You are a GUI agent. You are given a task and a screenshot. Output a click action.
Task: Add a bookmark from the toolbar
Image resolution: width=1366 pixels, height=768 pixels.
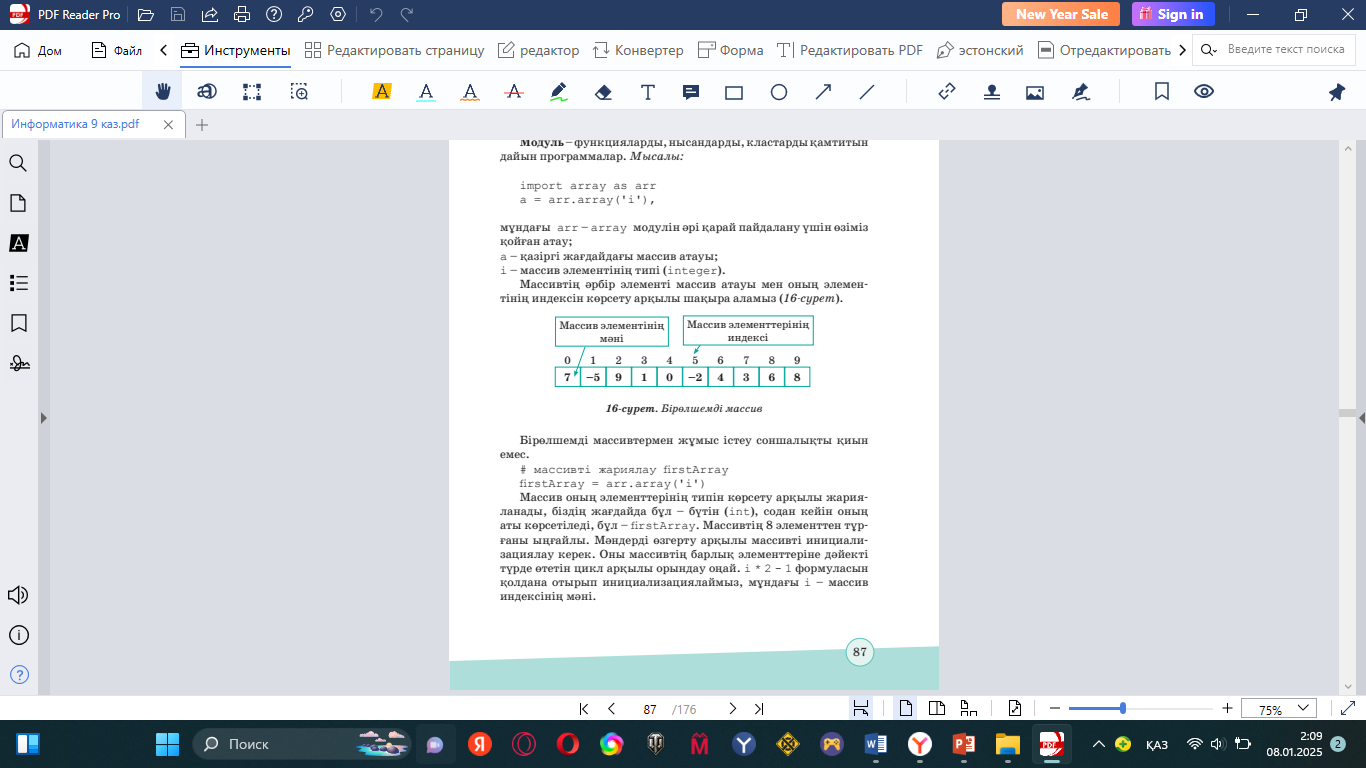[1162, 92]
